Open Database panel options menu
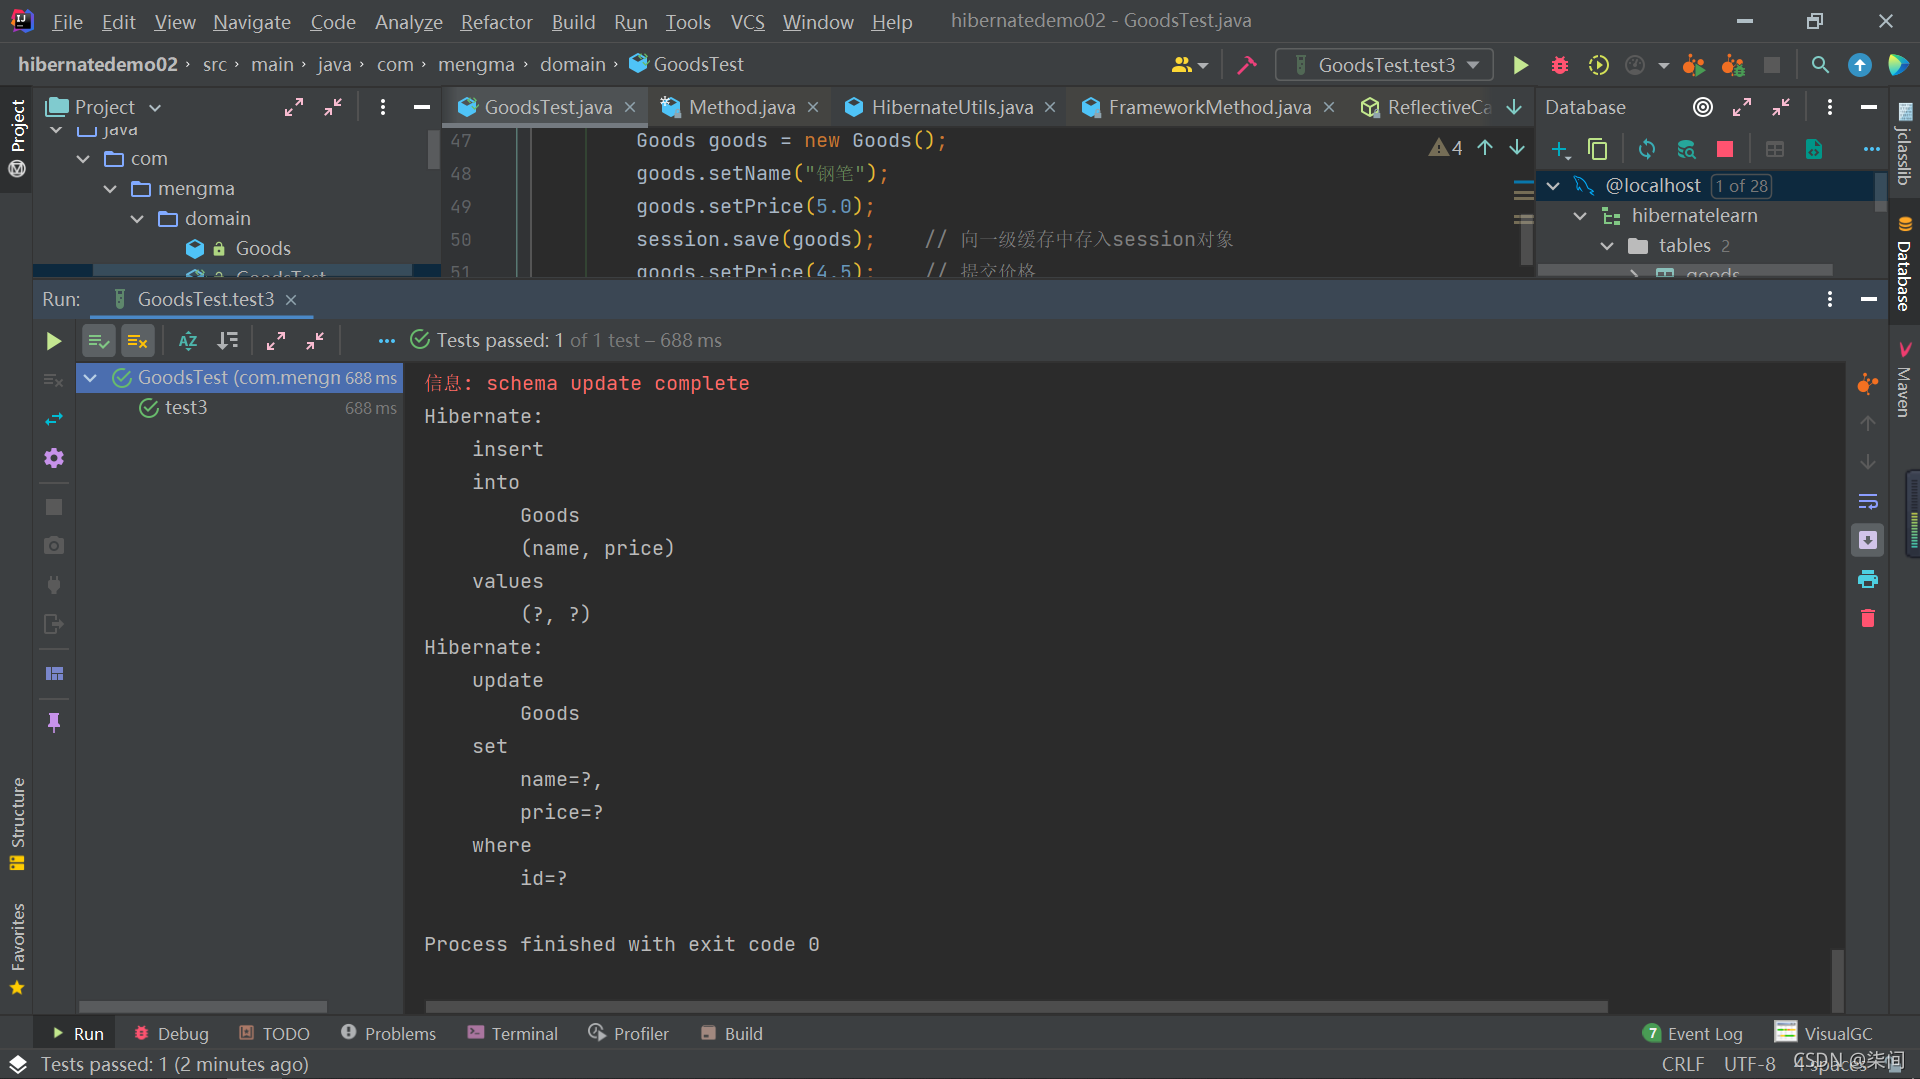 point(1829,107)
